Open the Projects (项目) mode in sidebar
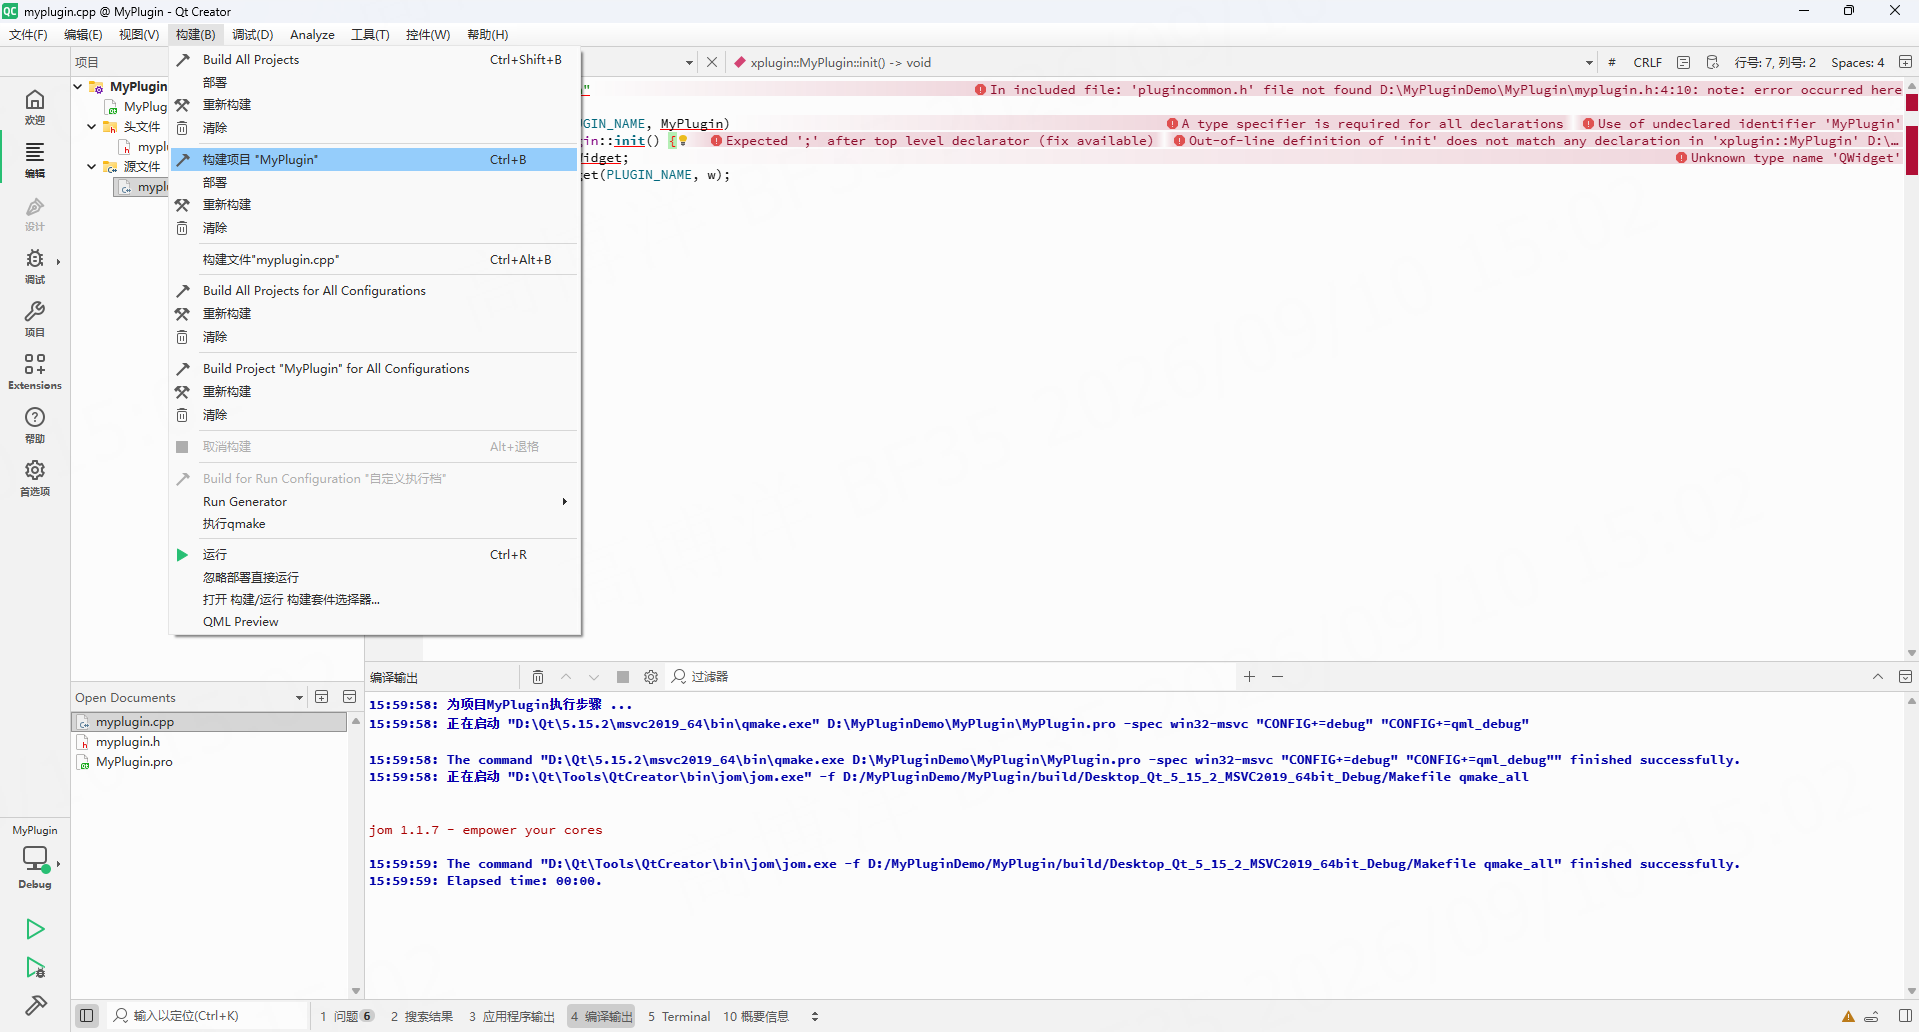1919x1032 pixels. click(35, 319)
